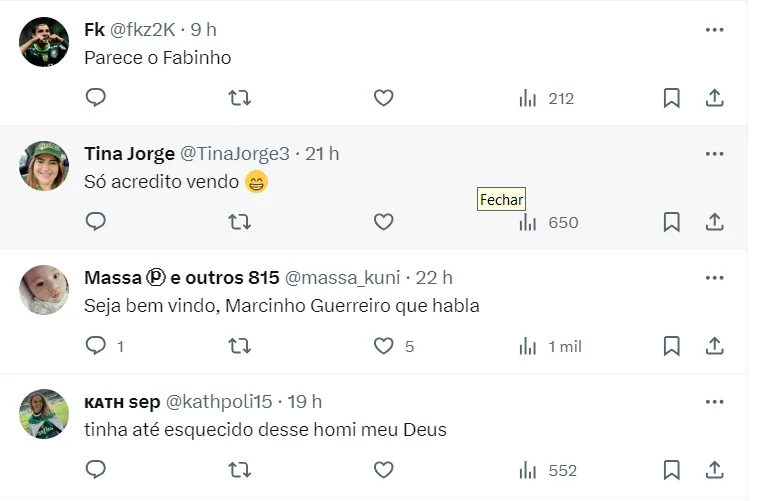Expand more options on kathpoli15's tweet

(x=714, y=402)
